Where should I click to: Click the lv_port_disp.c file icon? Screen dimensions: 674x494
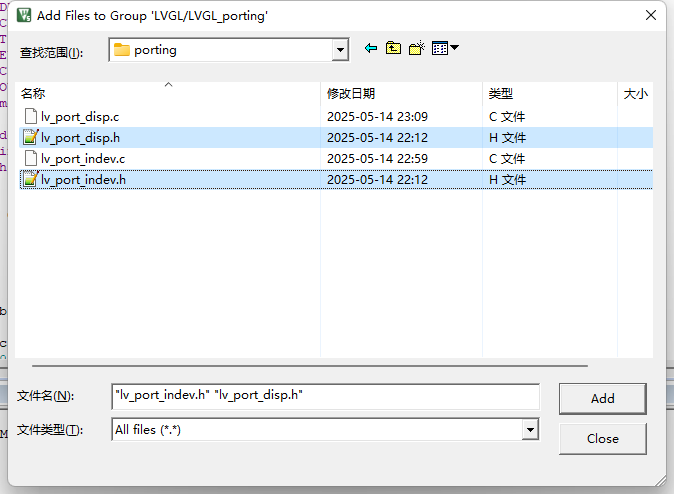pyautogui.click(x=31, y=117)
